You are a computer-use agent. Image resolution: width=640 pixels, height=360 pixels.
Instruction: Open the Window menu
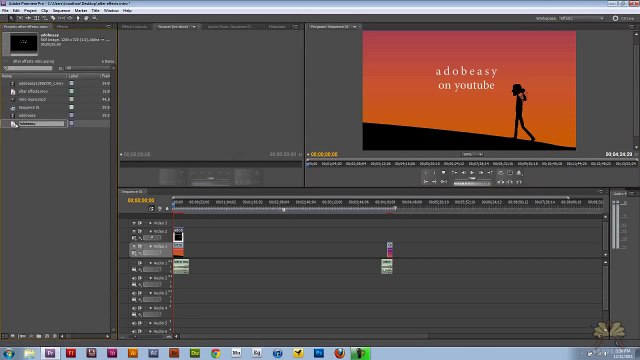point(111,11)
